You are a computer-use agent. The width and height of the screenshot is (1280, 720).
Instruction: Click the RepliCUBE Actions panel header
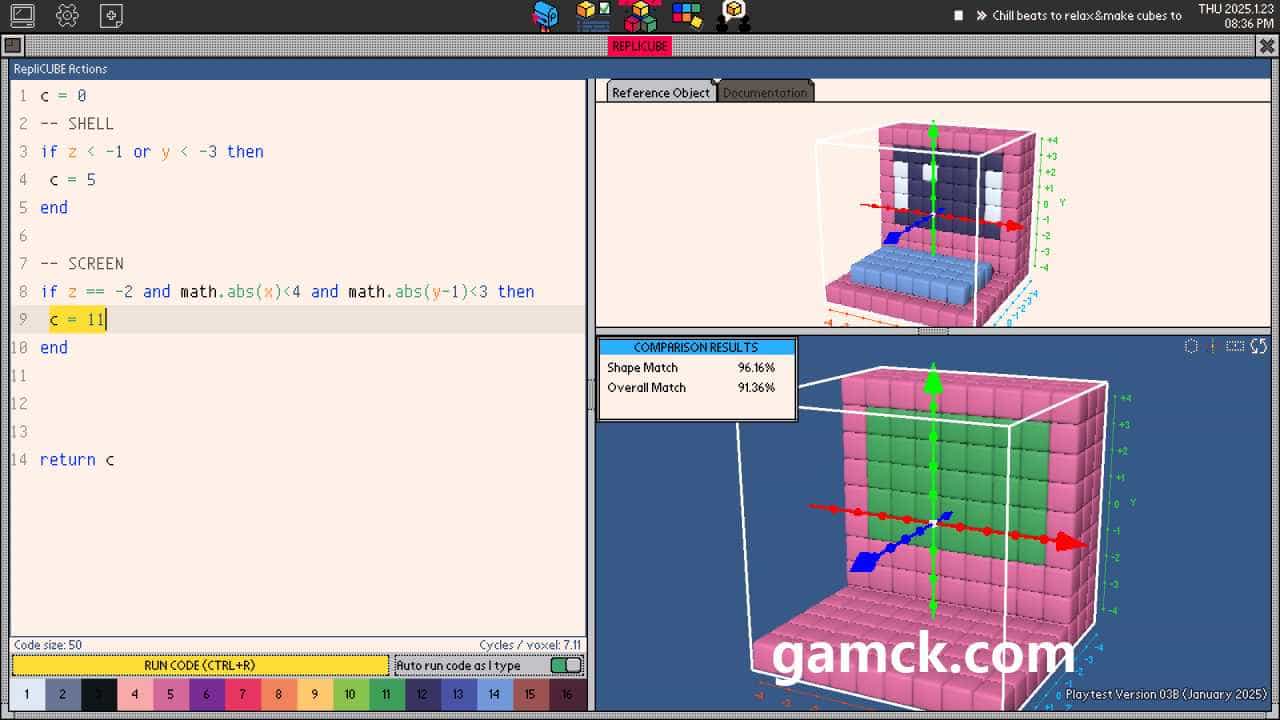click(x=298, y=68)
